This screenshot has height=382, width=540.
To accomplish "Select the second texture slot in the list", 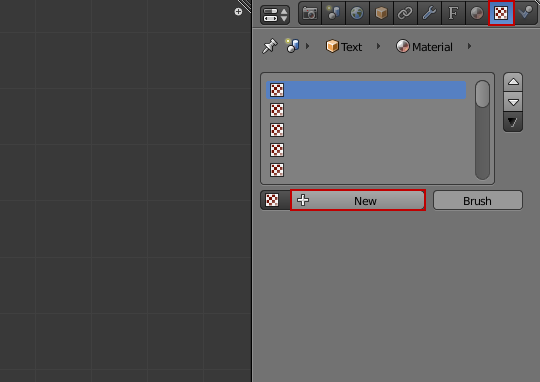I will point(366,110).
